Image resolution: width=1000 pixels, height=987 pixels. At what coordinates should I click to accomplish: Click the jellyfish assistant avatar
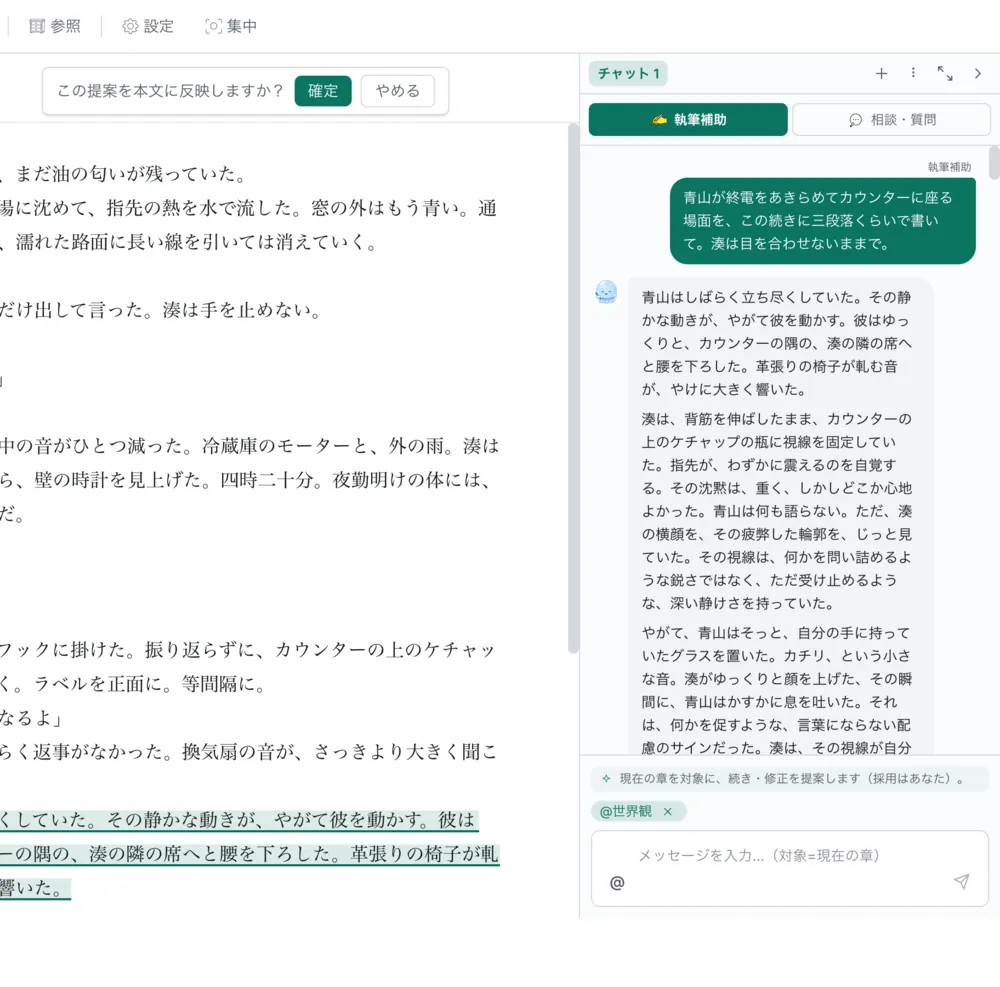pyautogui.click(x=606, y=292)
